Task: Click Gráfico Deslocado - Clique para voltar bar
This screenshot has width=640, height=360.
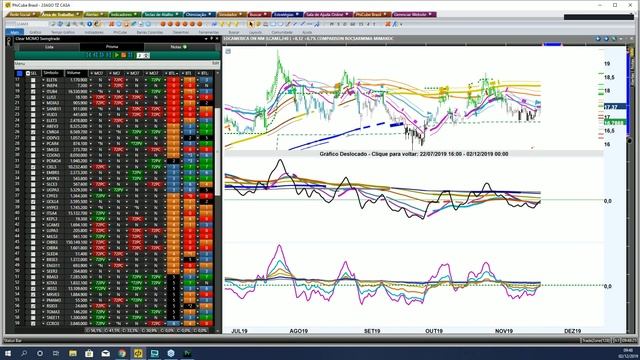Action: (413, 154)
